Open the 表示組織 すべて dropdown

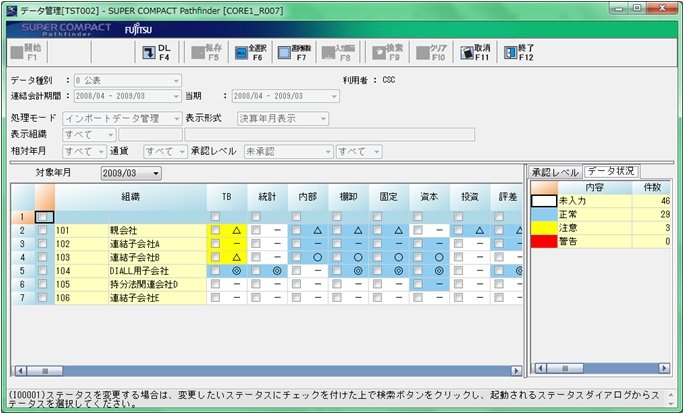(111, 135)
